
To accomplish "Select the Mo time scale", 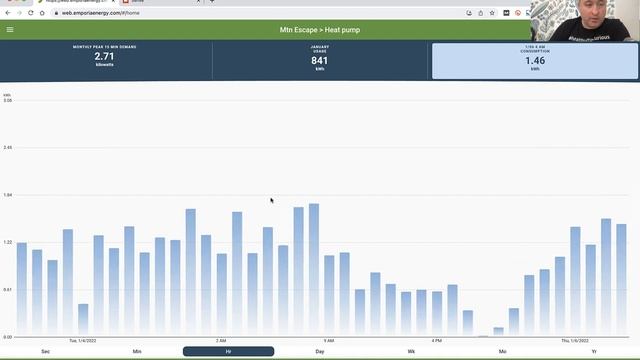I will tap(503, 351).
